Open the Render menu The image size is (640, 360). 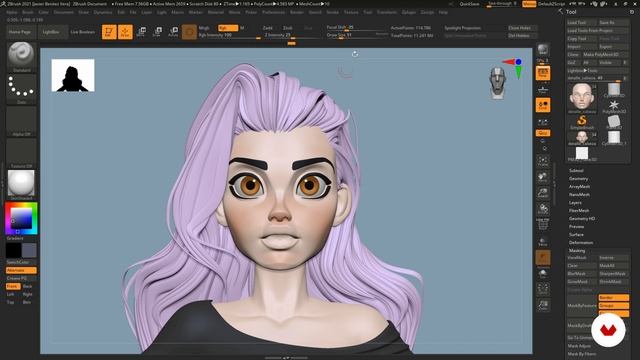point(297,12)
